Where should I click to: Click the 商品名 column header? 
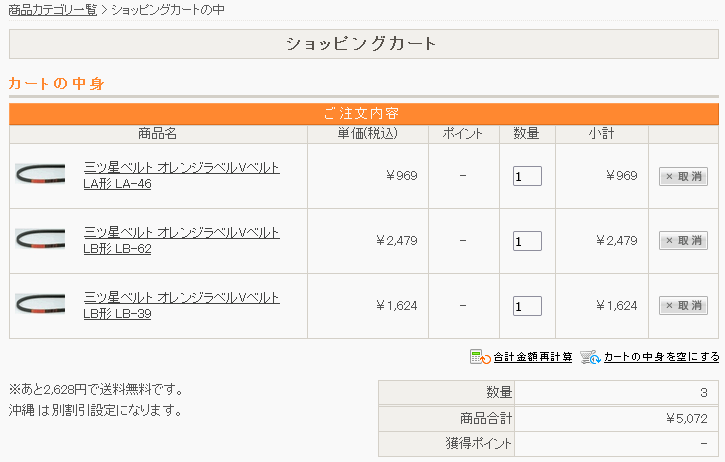coord(157,134)
